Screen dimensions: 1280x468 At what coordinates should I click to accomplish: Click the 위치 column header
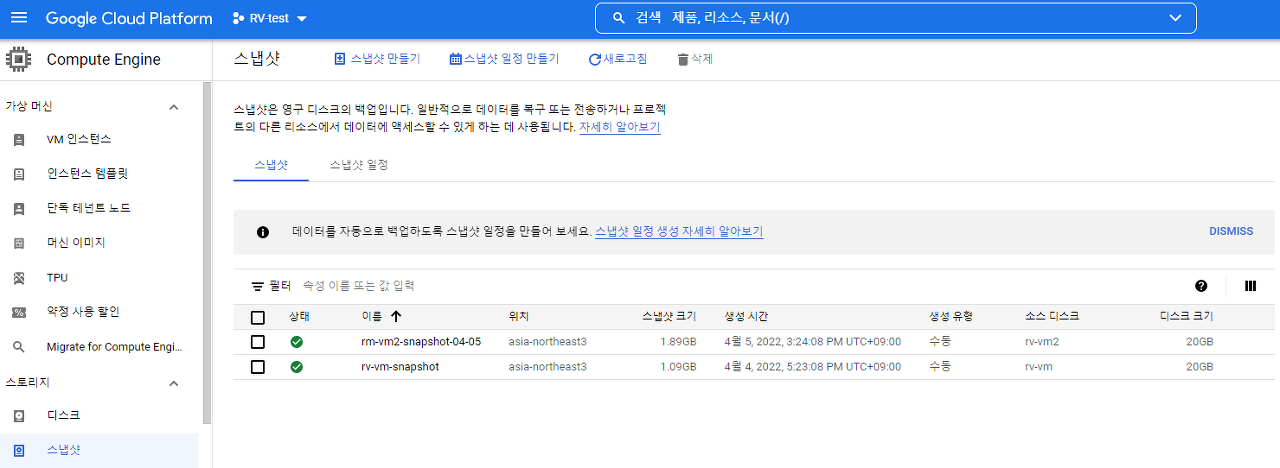(x=518, y=317)
